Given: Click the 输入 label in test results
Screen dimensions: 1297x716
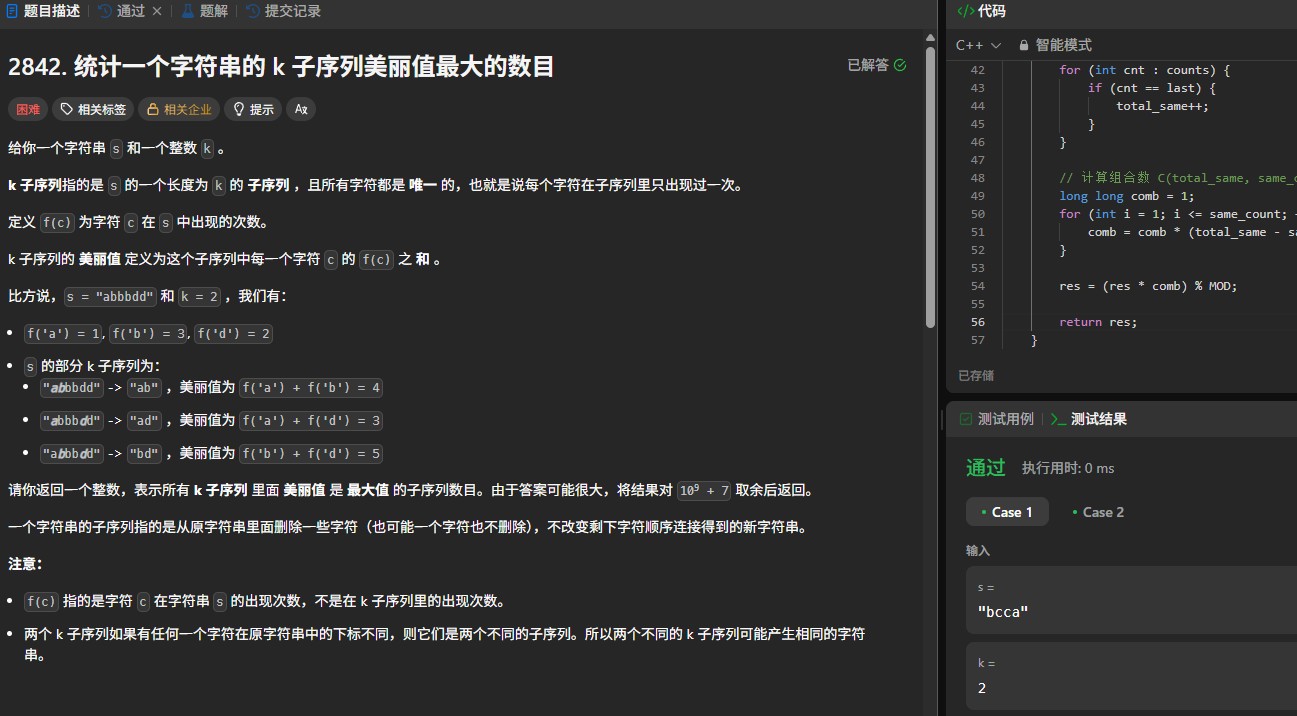Looking at the screenshot, I should pos(978,551).
